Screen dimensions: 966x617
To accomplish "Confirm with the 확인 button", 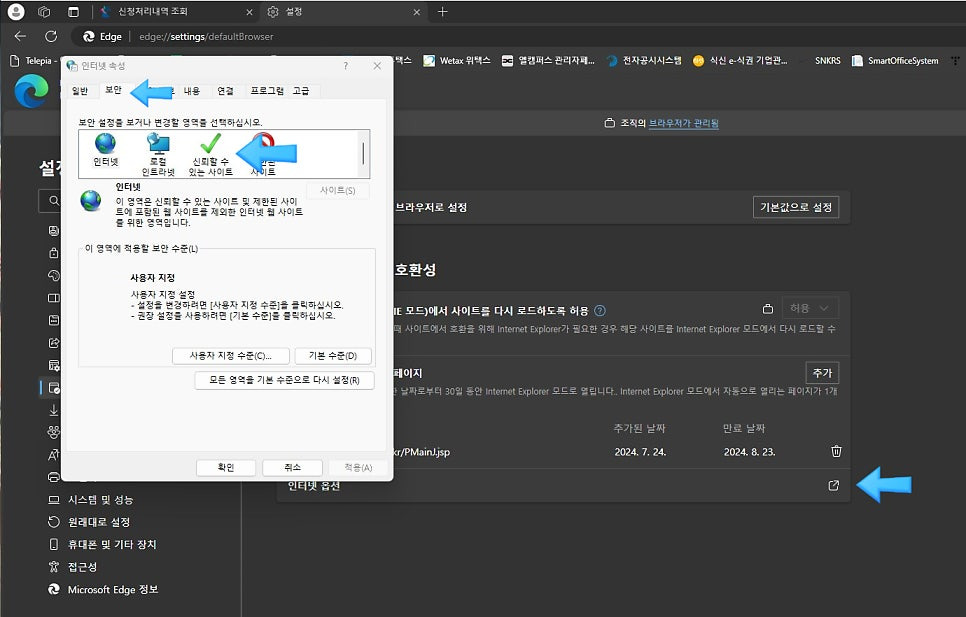I will (x=225, y=467).
